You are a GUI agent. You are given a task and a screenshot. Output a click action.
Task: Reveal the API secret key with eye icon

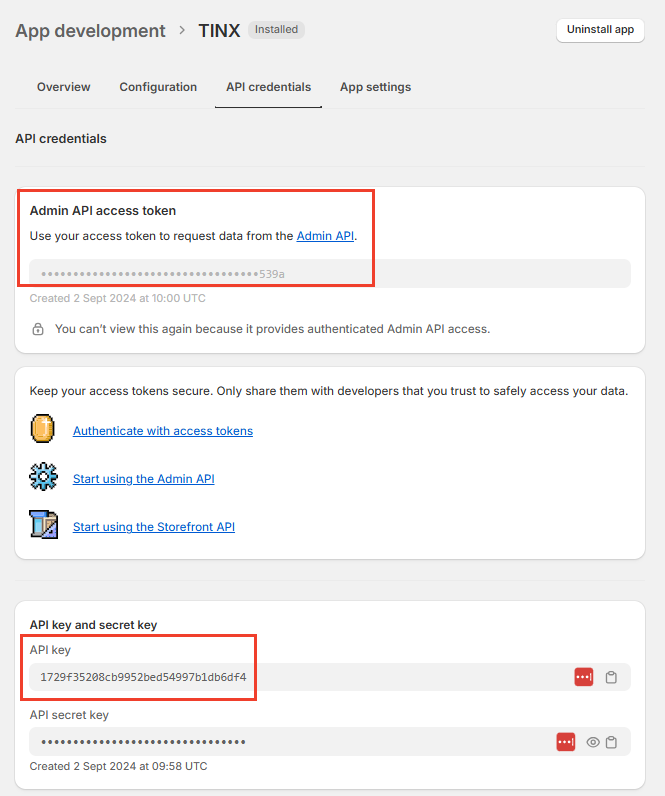pos(593,742)
